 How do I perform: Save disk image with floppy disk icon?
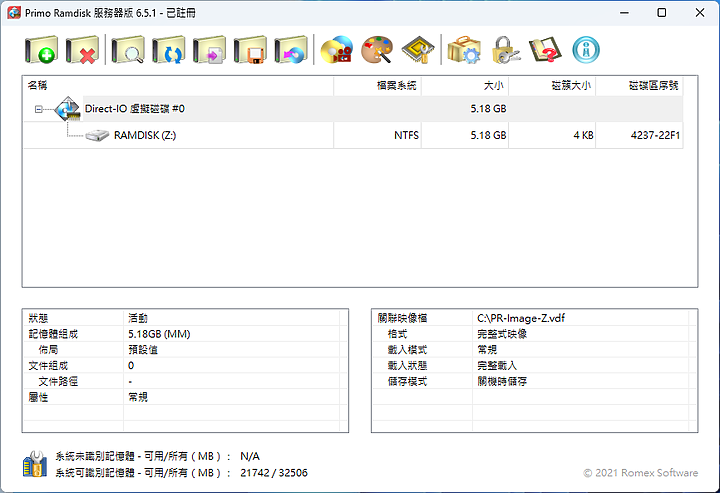250,50
